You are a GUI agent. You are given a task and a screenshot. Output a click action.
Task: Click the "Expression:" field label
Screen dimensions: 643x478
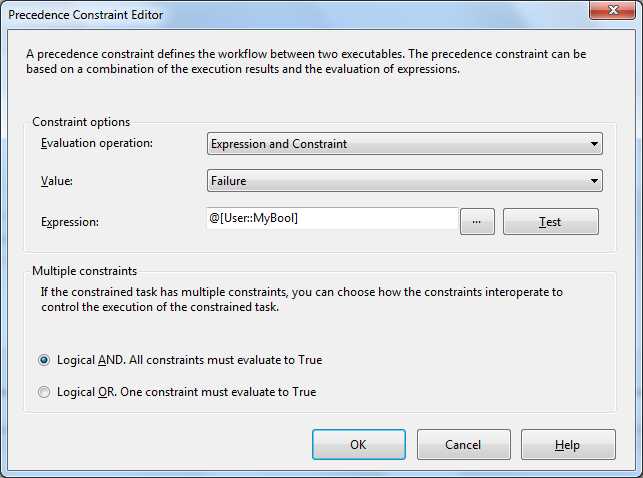70,222
